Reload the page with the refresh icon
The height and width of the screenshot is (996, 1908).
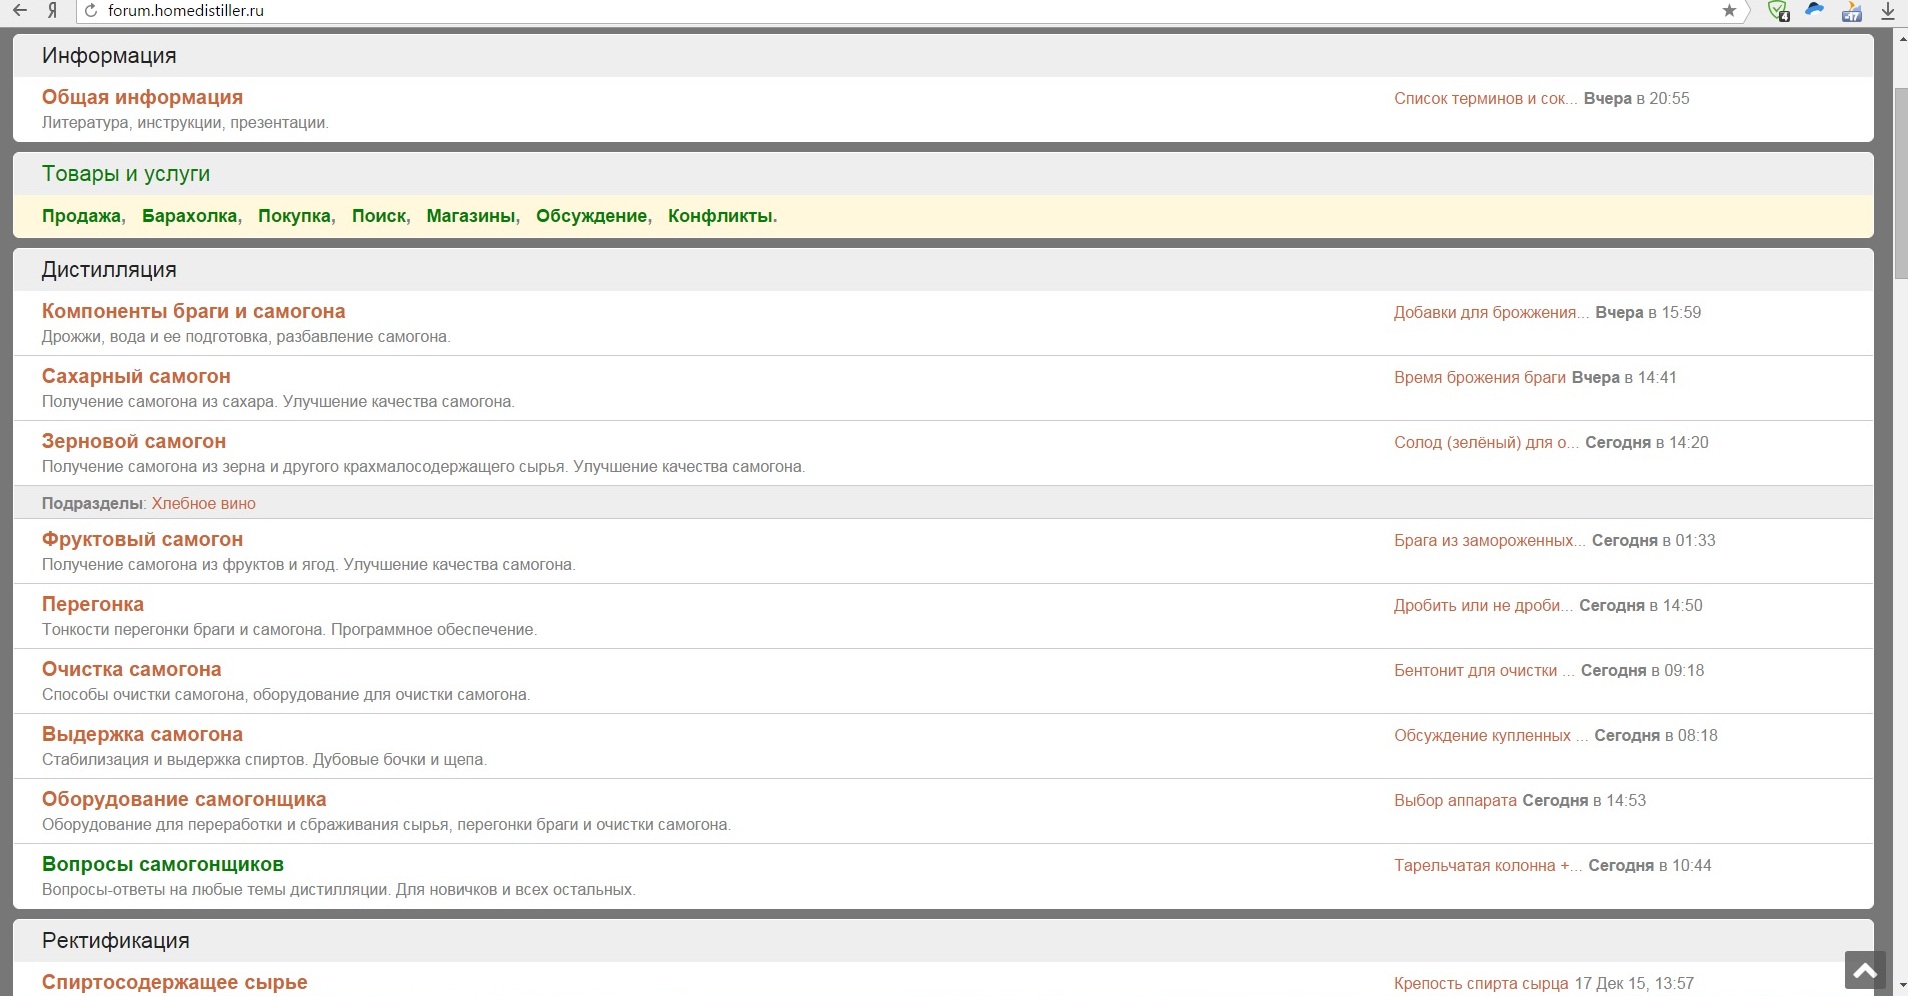click(x=91, y=11)
